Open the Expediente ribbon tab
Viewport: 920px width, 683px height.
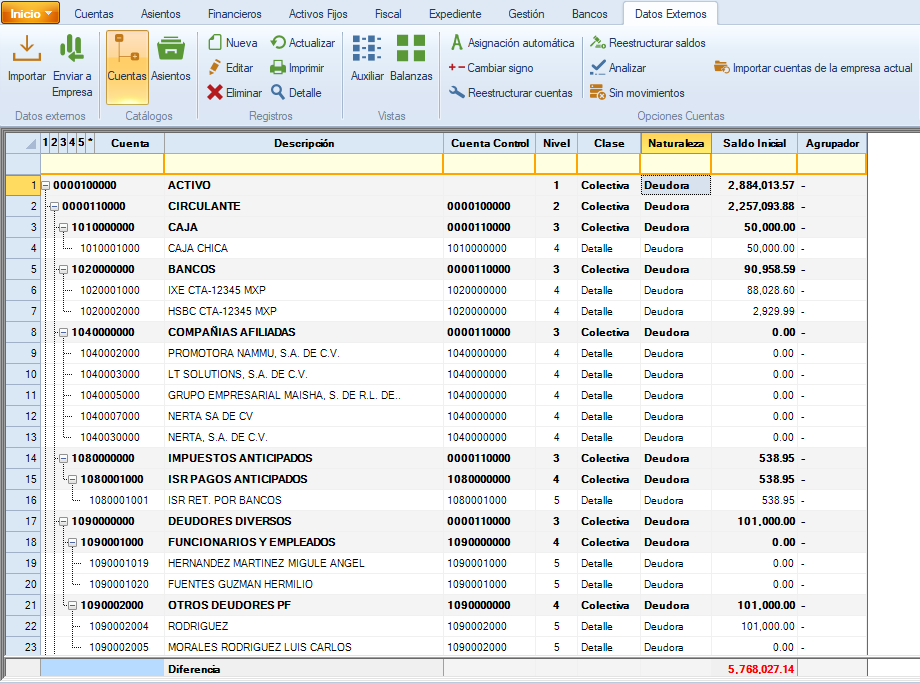pos(455,13)
